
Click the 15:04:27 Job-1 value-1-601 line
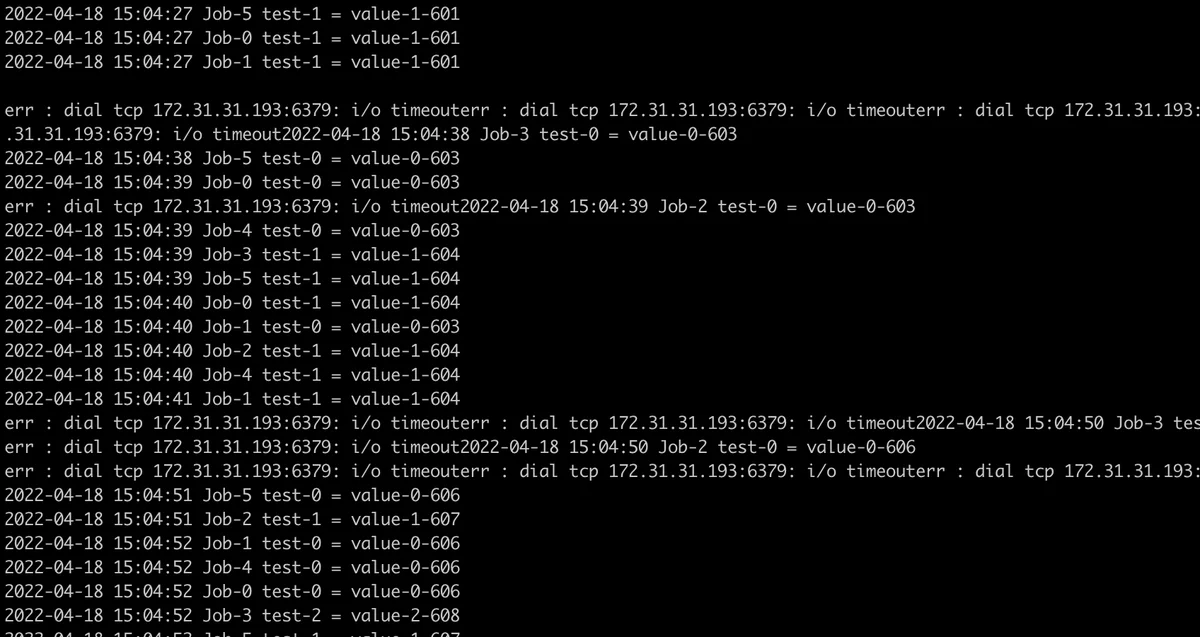tap(232, 62)
